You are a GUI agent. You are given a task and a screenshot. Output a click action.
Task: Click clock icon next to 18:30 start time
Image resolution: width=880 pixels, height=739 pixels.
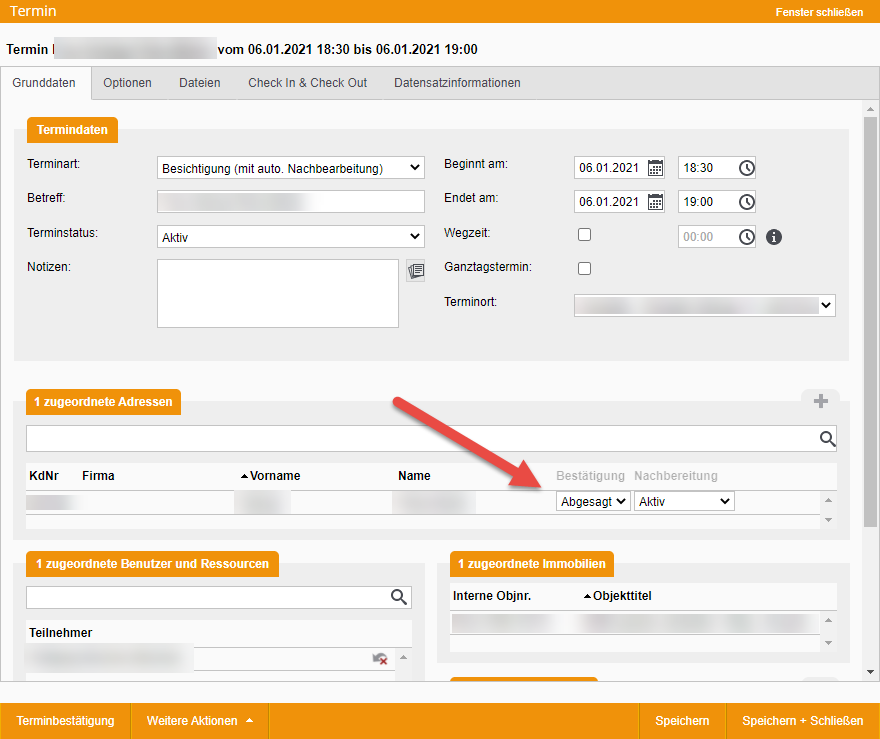(x=746, y=168)
